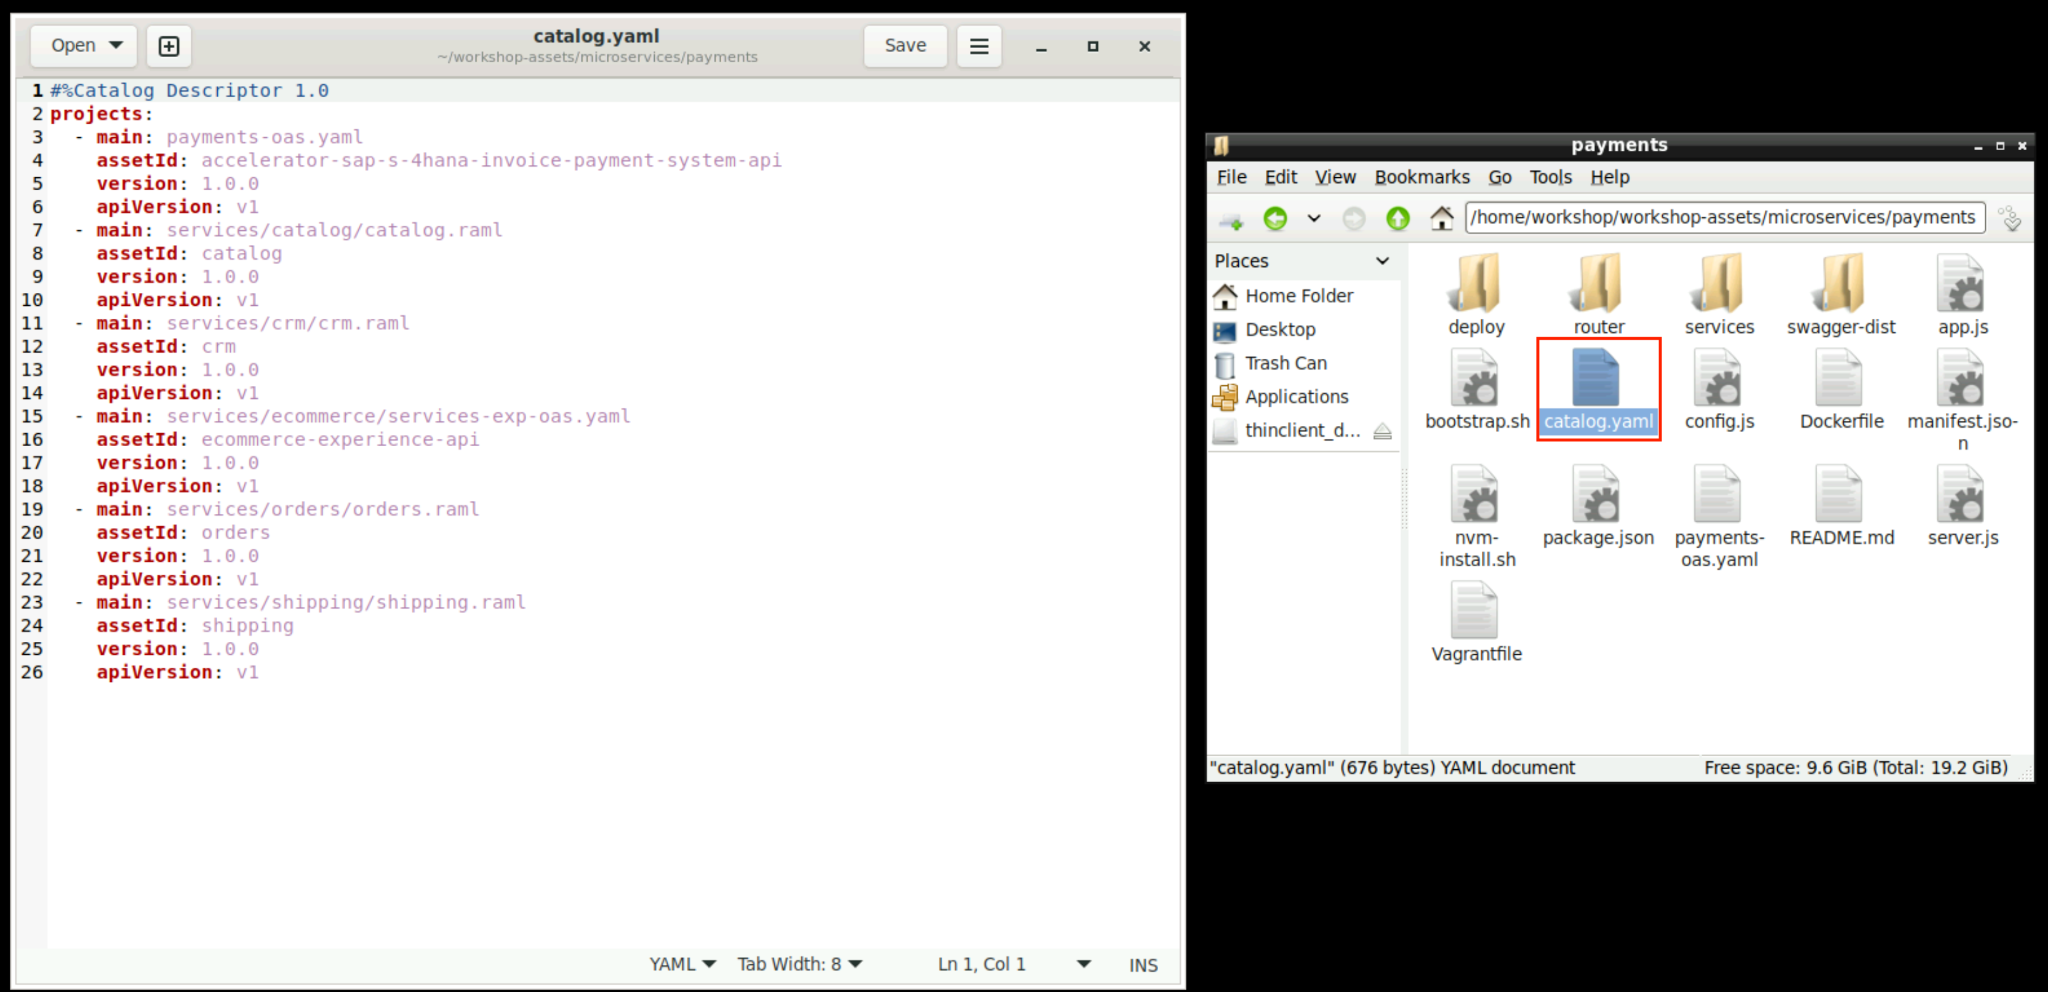The width and height of the screenshot is (2048, 992).
Task: Click the file manager path field
Action: point(1723,218)
